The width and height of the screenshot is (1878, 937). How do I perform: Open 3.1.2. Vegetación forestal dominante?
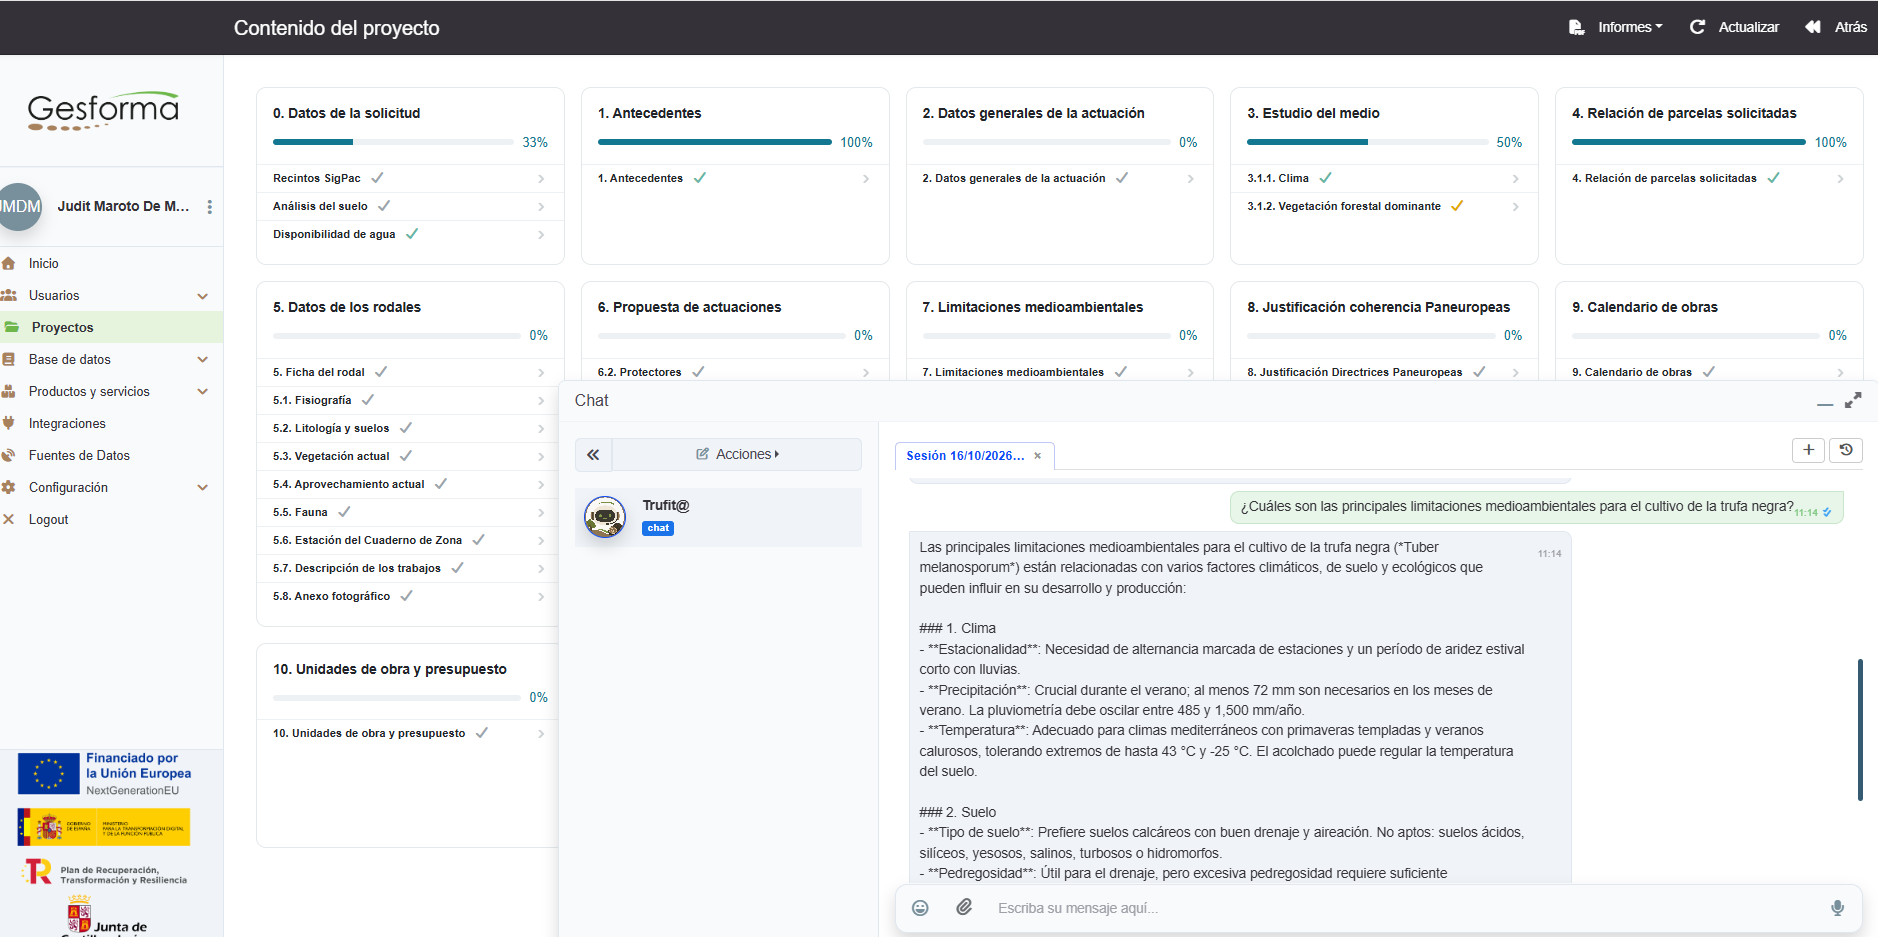click(x=1384, y=206)
